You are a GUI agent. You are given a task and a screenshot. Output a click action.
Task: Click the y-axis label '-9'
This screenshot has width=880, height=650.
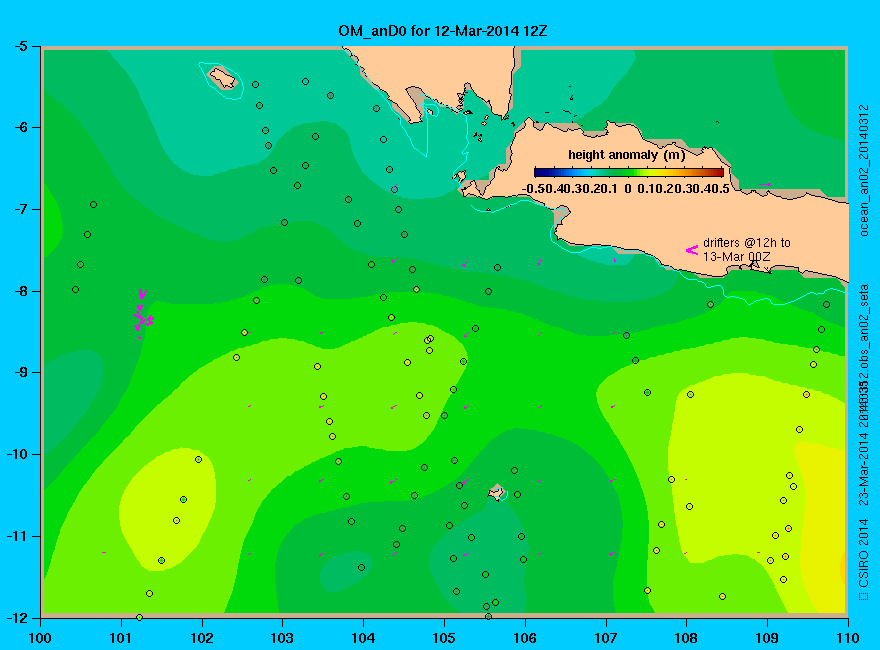point(20,373)
